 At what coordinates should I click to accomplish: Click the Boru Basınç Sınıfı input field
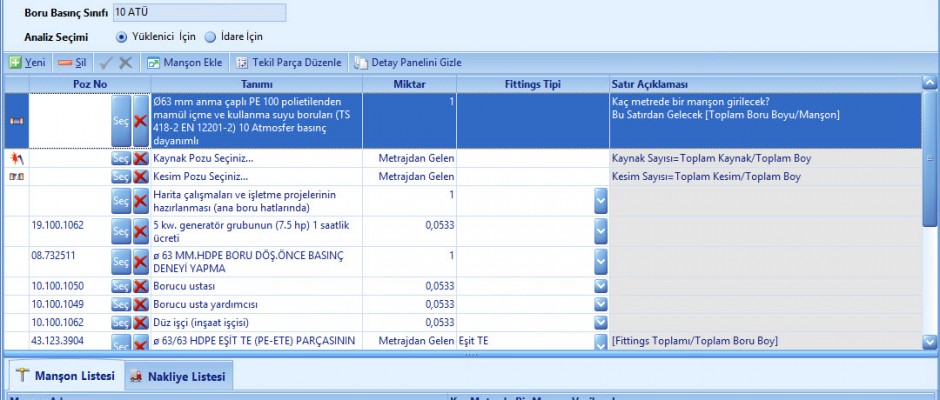198,13
